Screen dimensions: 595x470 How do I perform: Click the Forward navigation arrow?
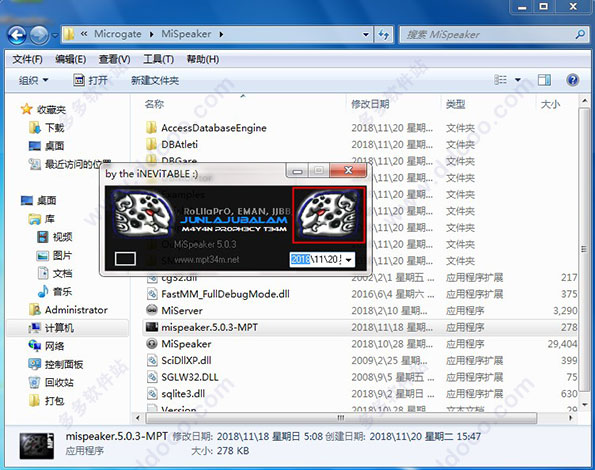pyautogui.click(x=39, y=35)
